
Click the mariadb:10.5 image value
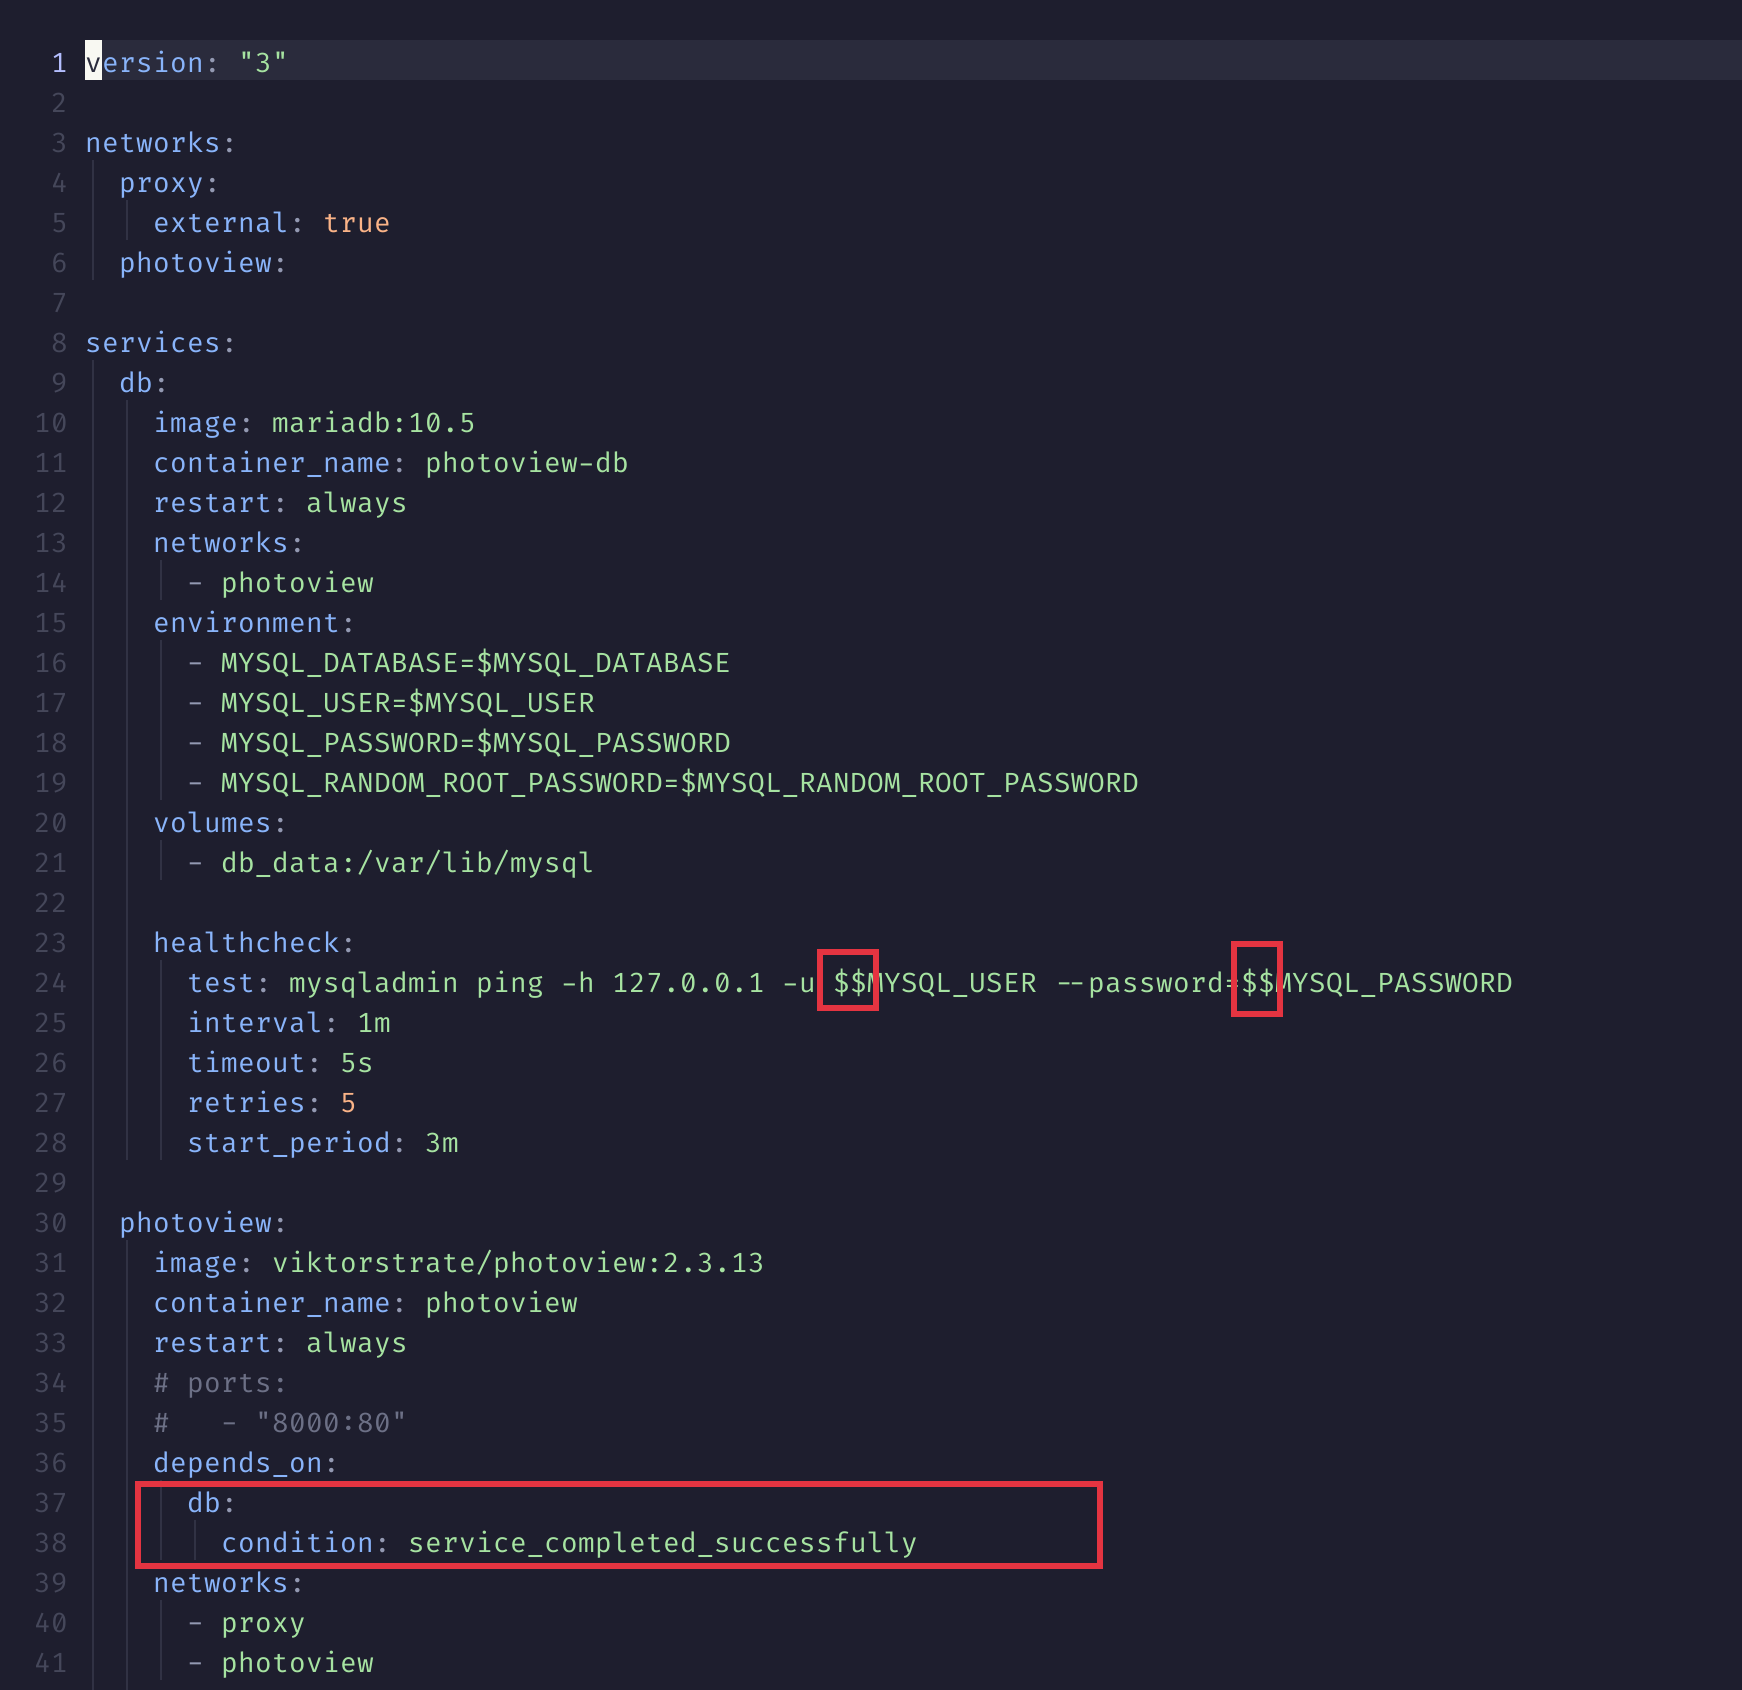tap(372, 422)
